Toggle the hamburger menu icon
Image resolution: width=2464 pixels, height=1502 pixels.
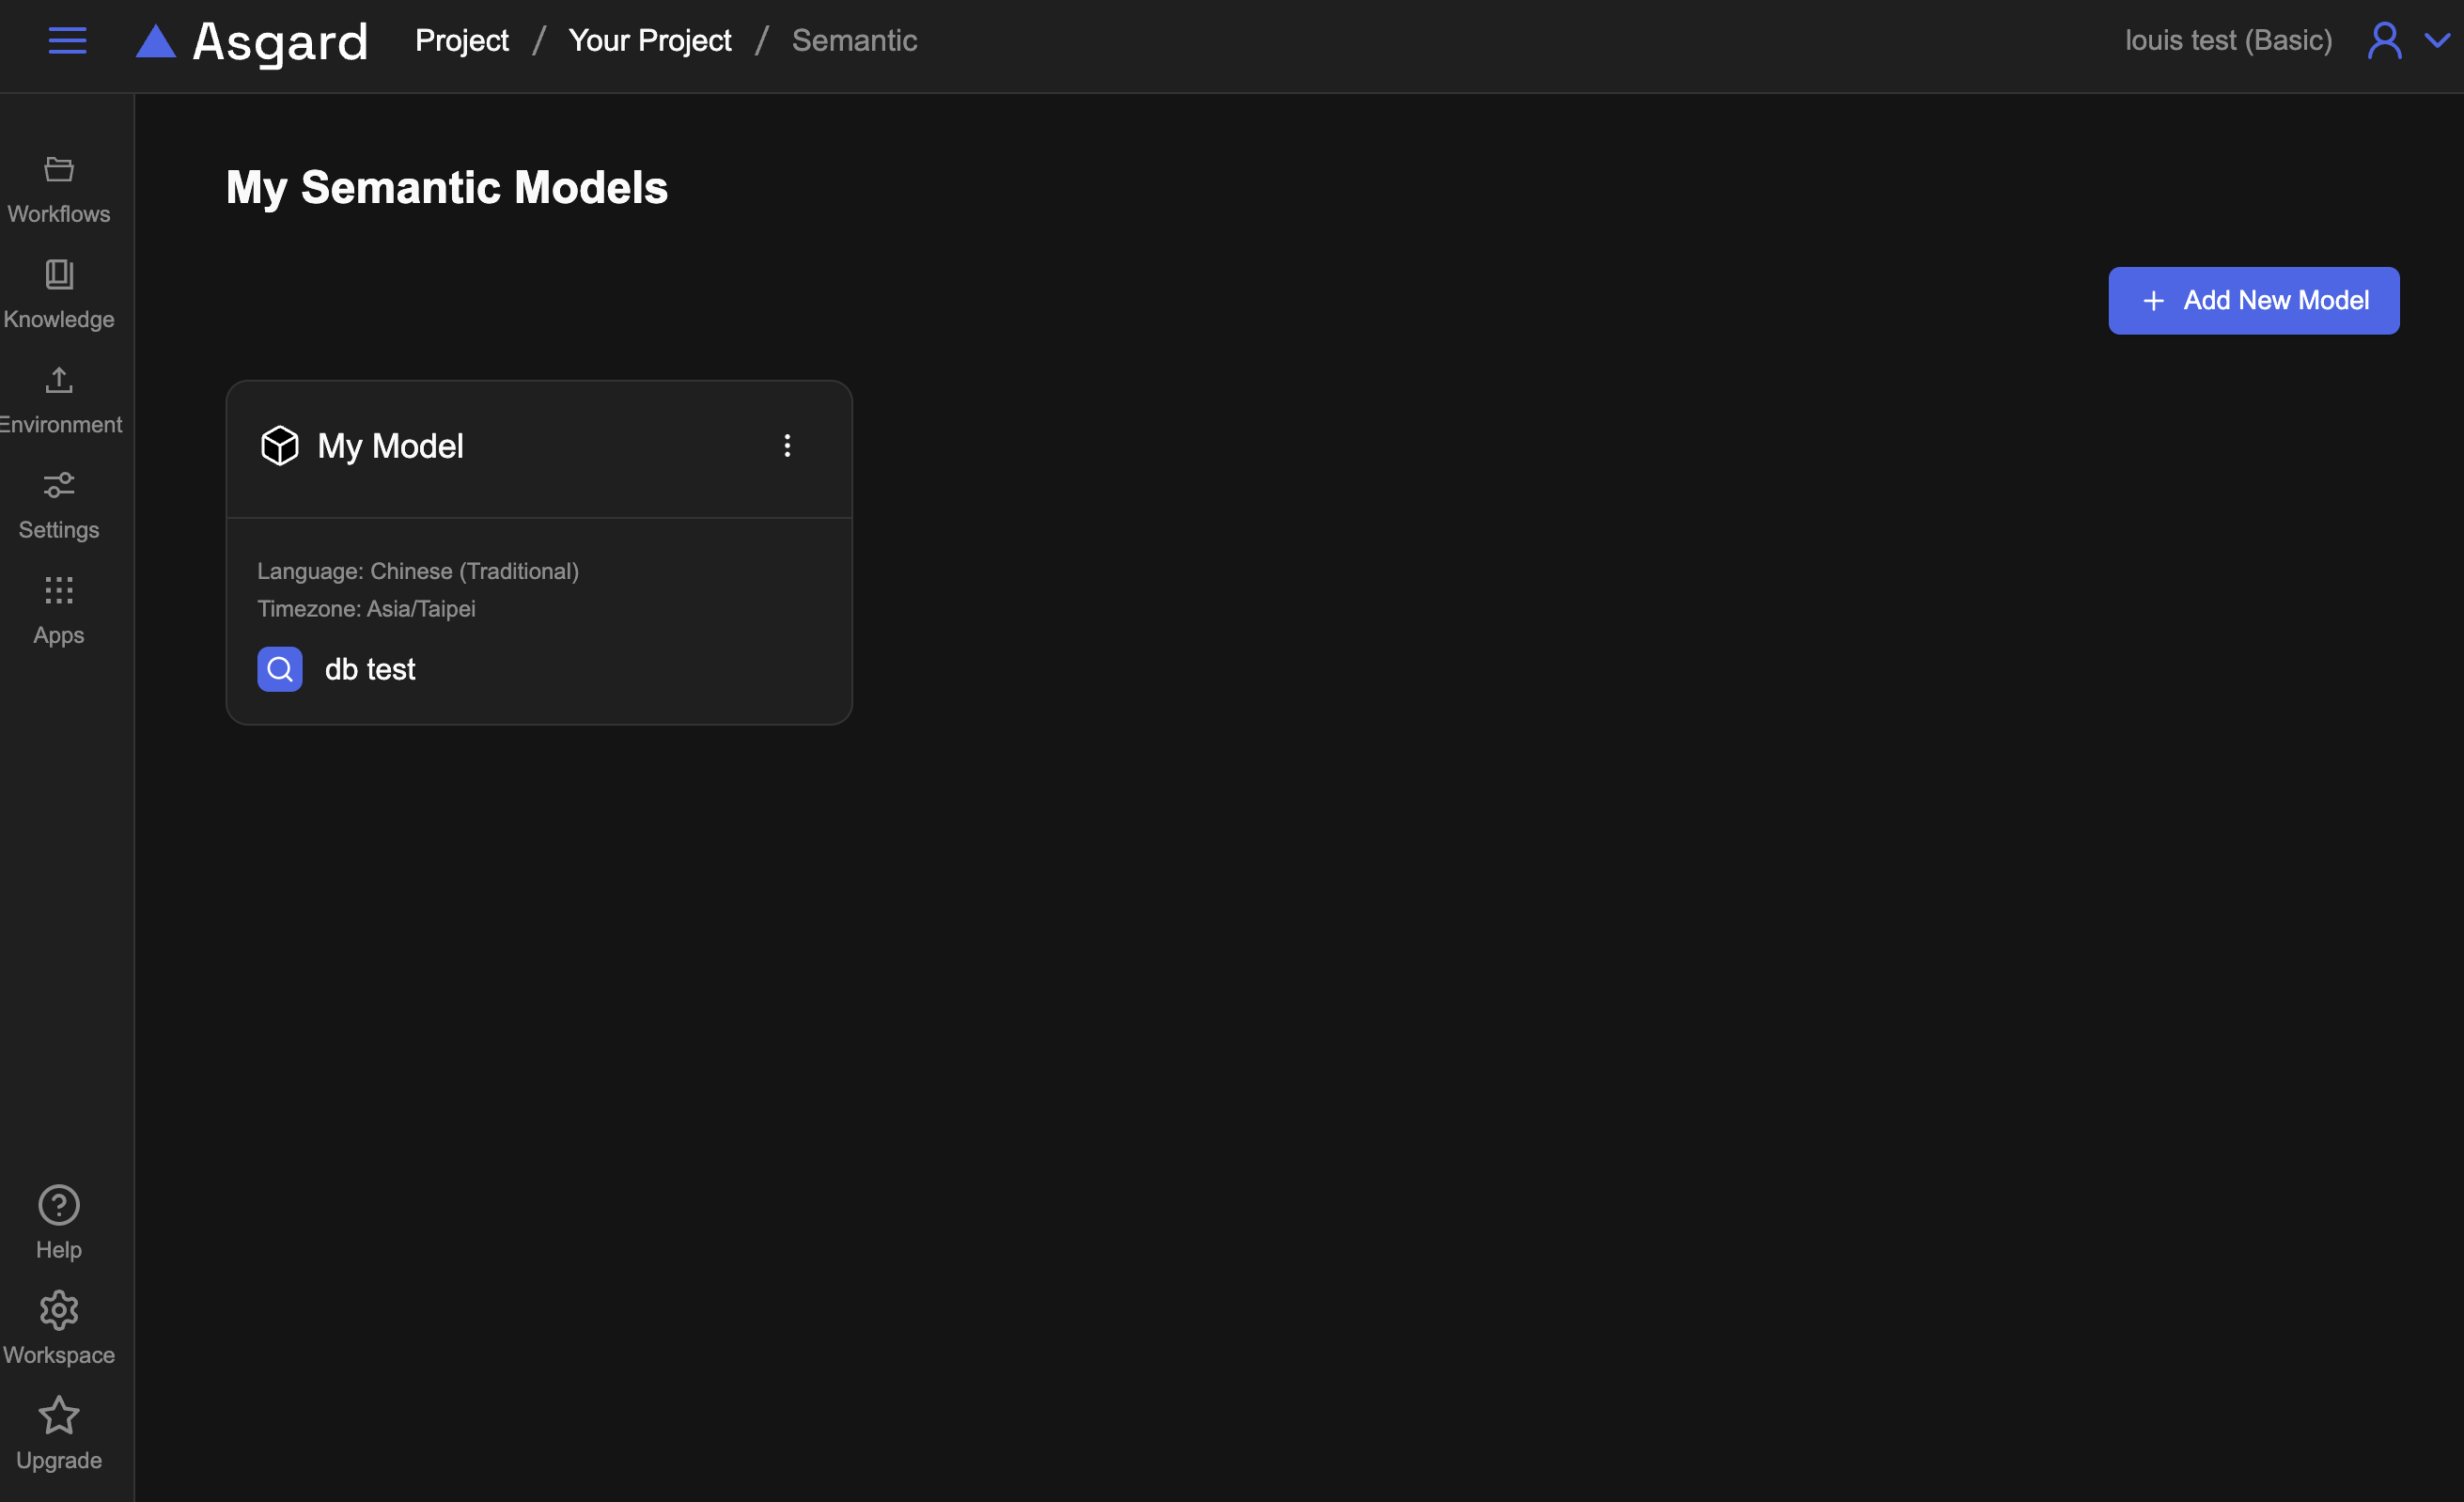(x=67, y=41)
